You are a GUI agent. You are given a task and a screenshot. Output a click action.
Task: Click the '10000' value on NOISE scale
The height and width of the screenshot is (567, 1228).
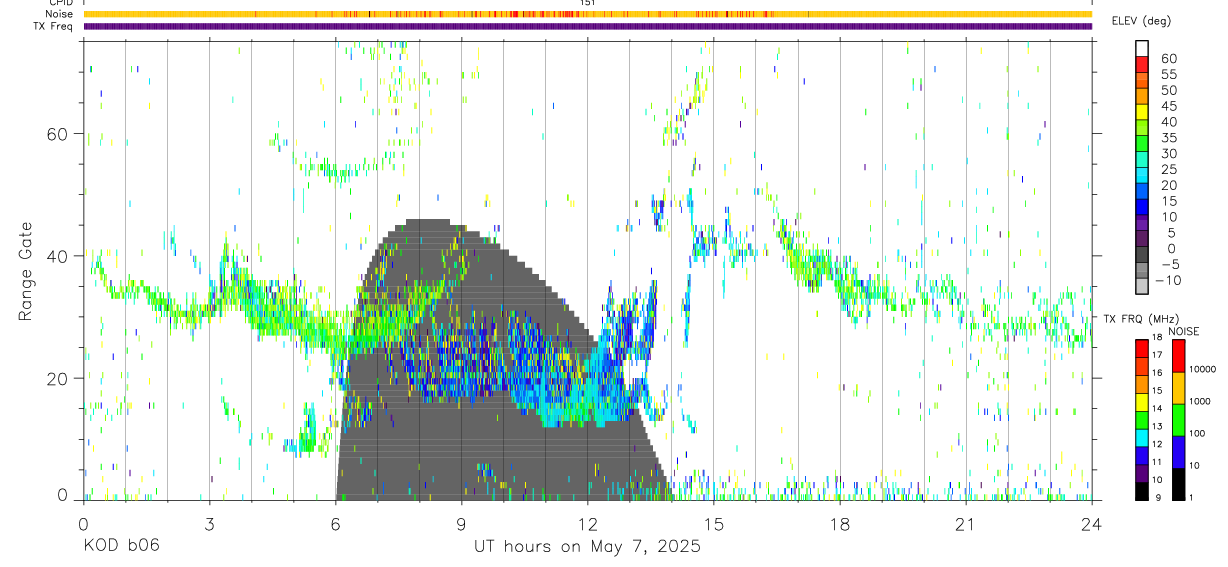(x=1204, y=371)
